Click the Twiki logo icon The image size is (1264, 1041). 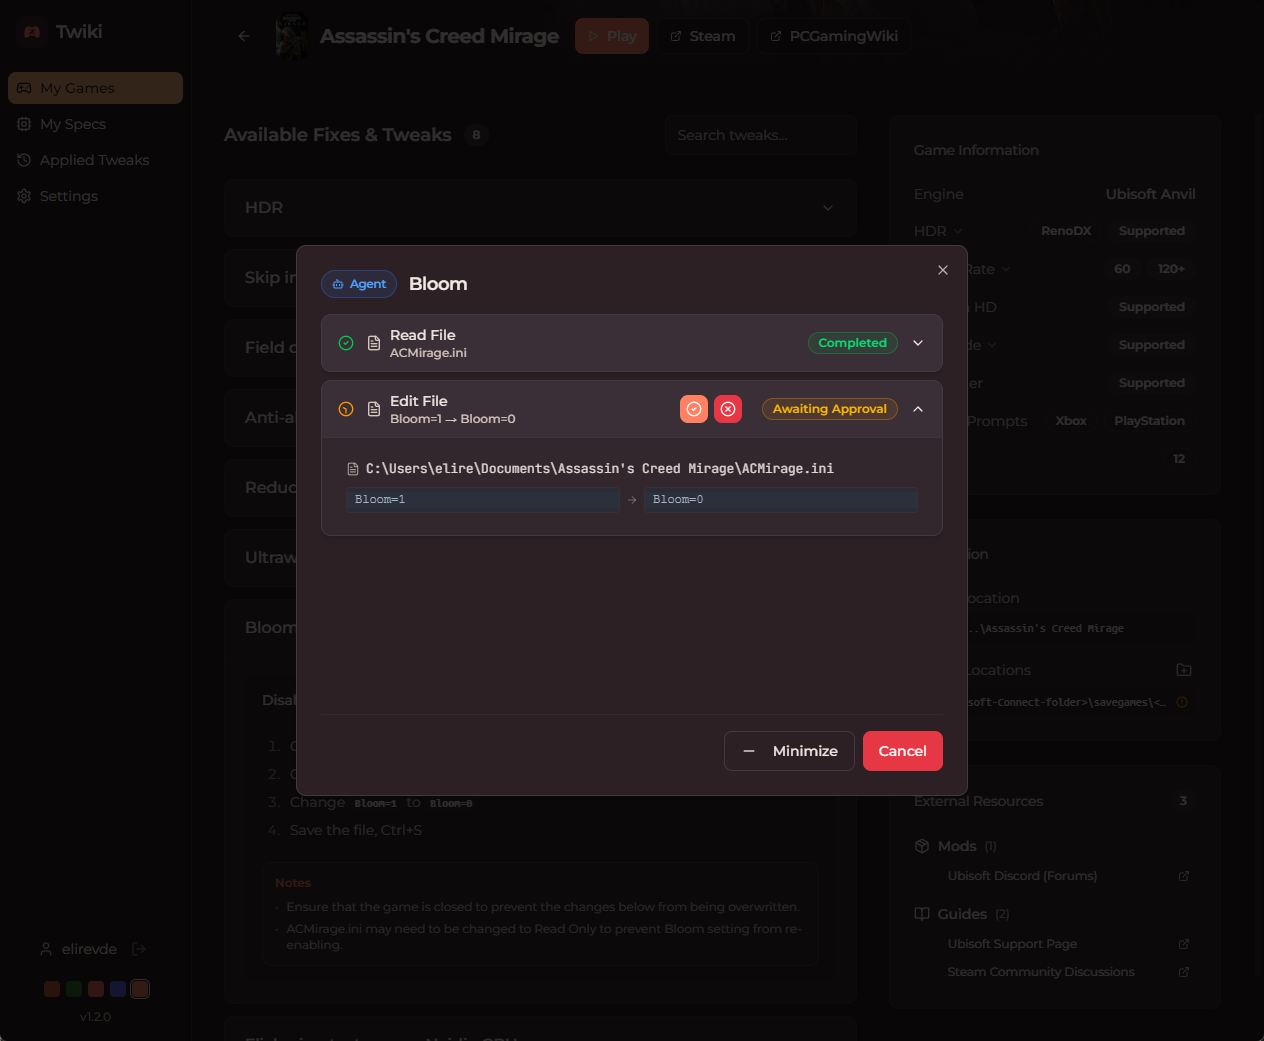point(31,31)
